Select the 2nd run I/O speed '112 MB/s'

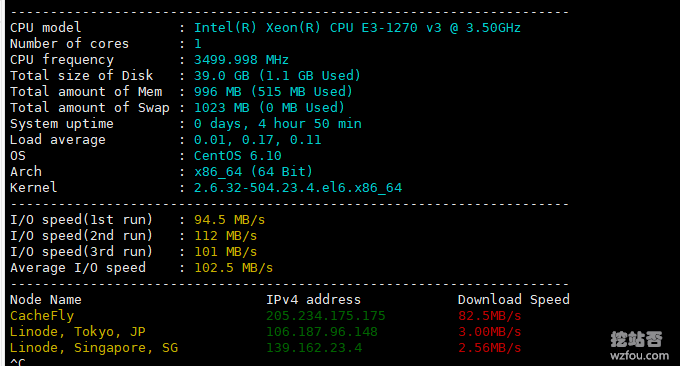[226, 236]
